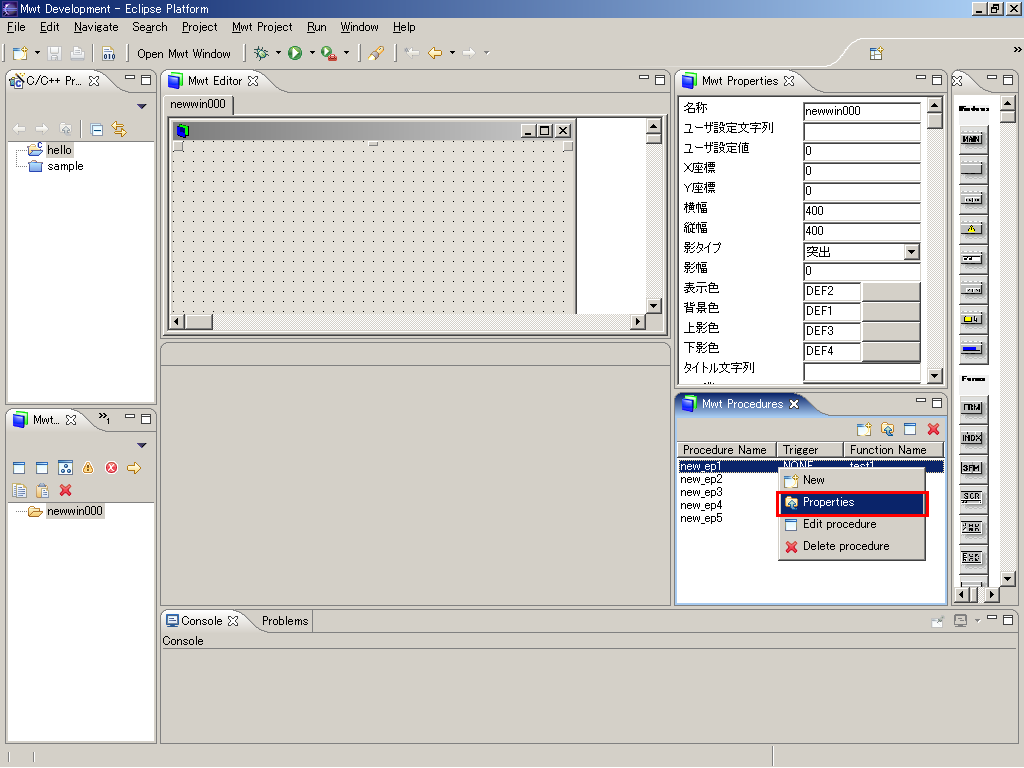Click the Open Perspective icon

[x=876, y=54]
